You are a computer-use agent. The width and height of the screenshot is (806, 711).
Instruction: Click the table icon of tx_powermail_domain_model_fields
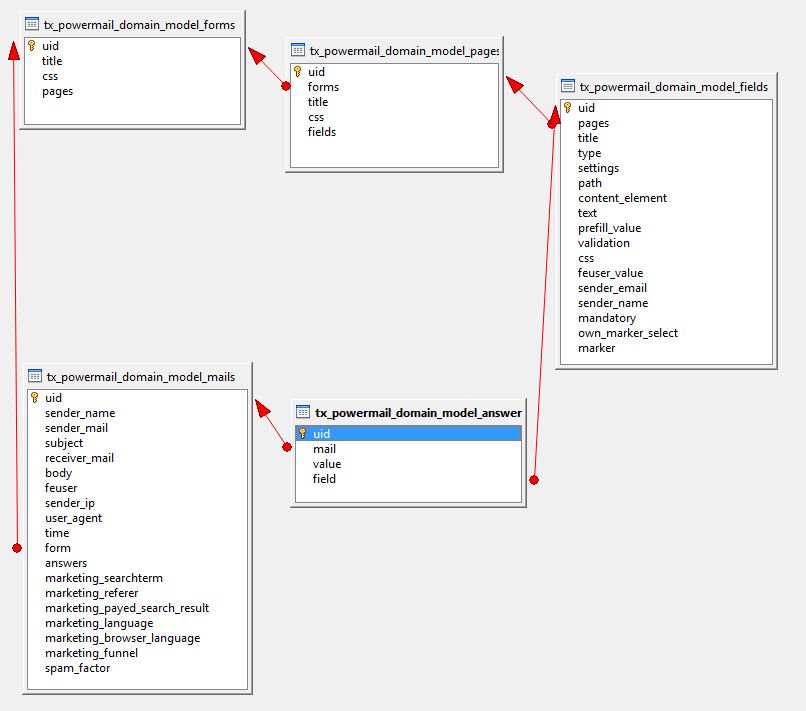pos(567,86)
